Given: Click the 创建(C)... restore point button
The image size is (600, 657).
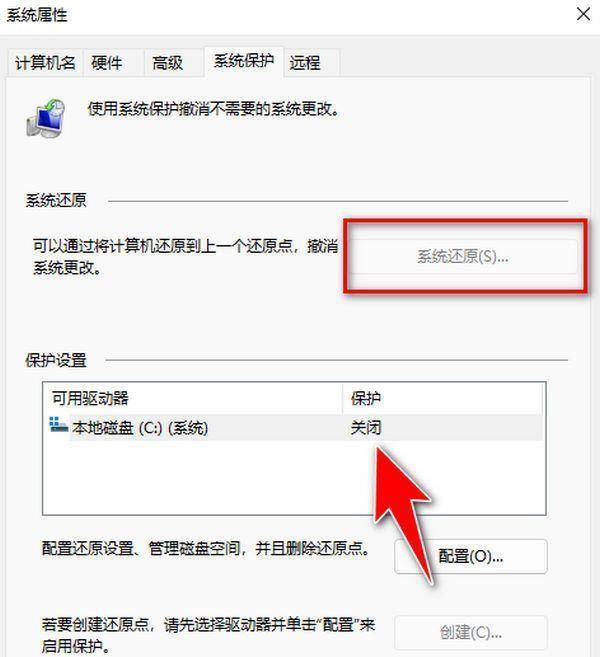Looking at the screenshot, I should (471, 632).
